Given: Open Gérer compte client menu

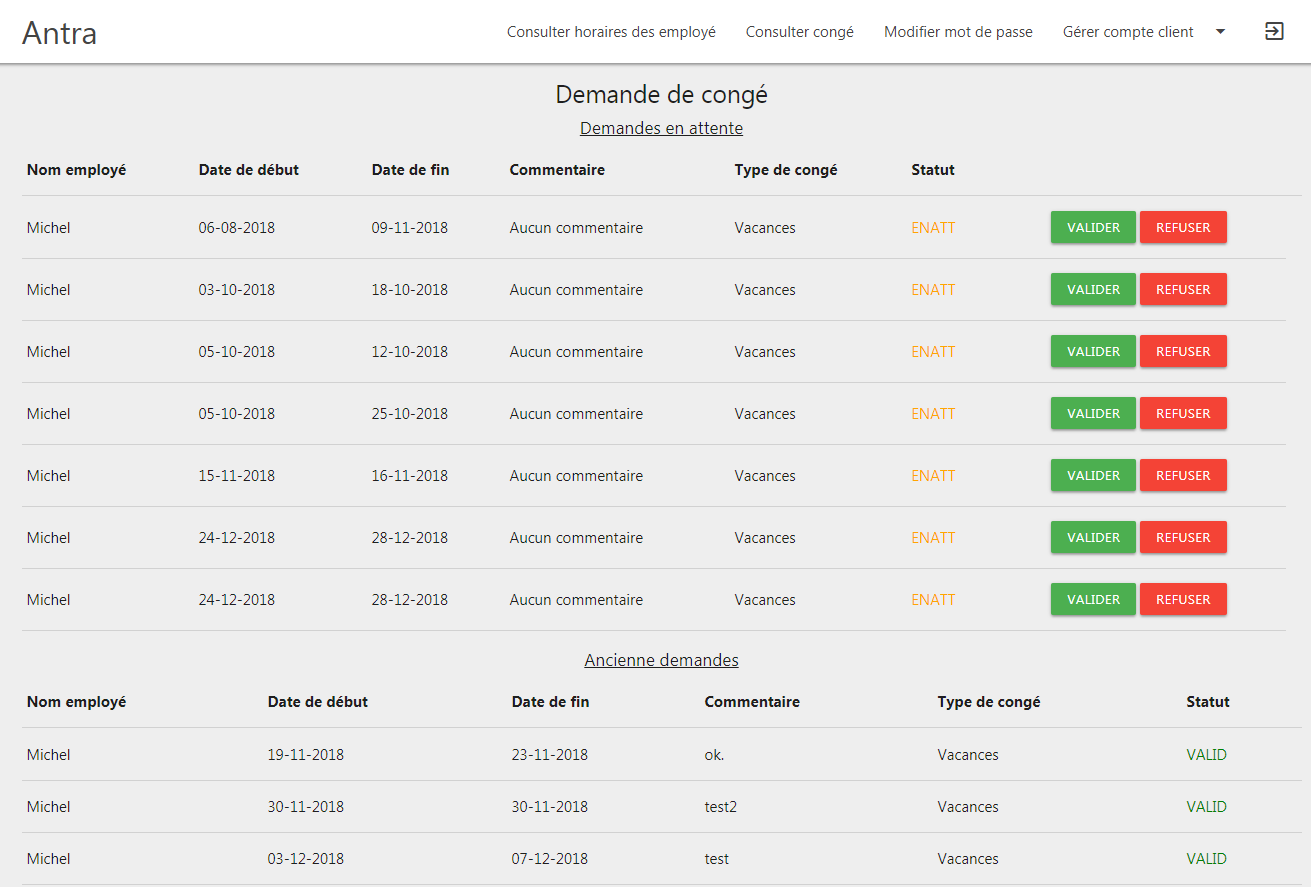Looking at the screenshot, I should coord(1128,32).
